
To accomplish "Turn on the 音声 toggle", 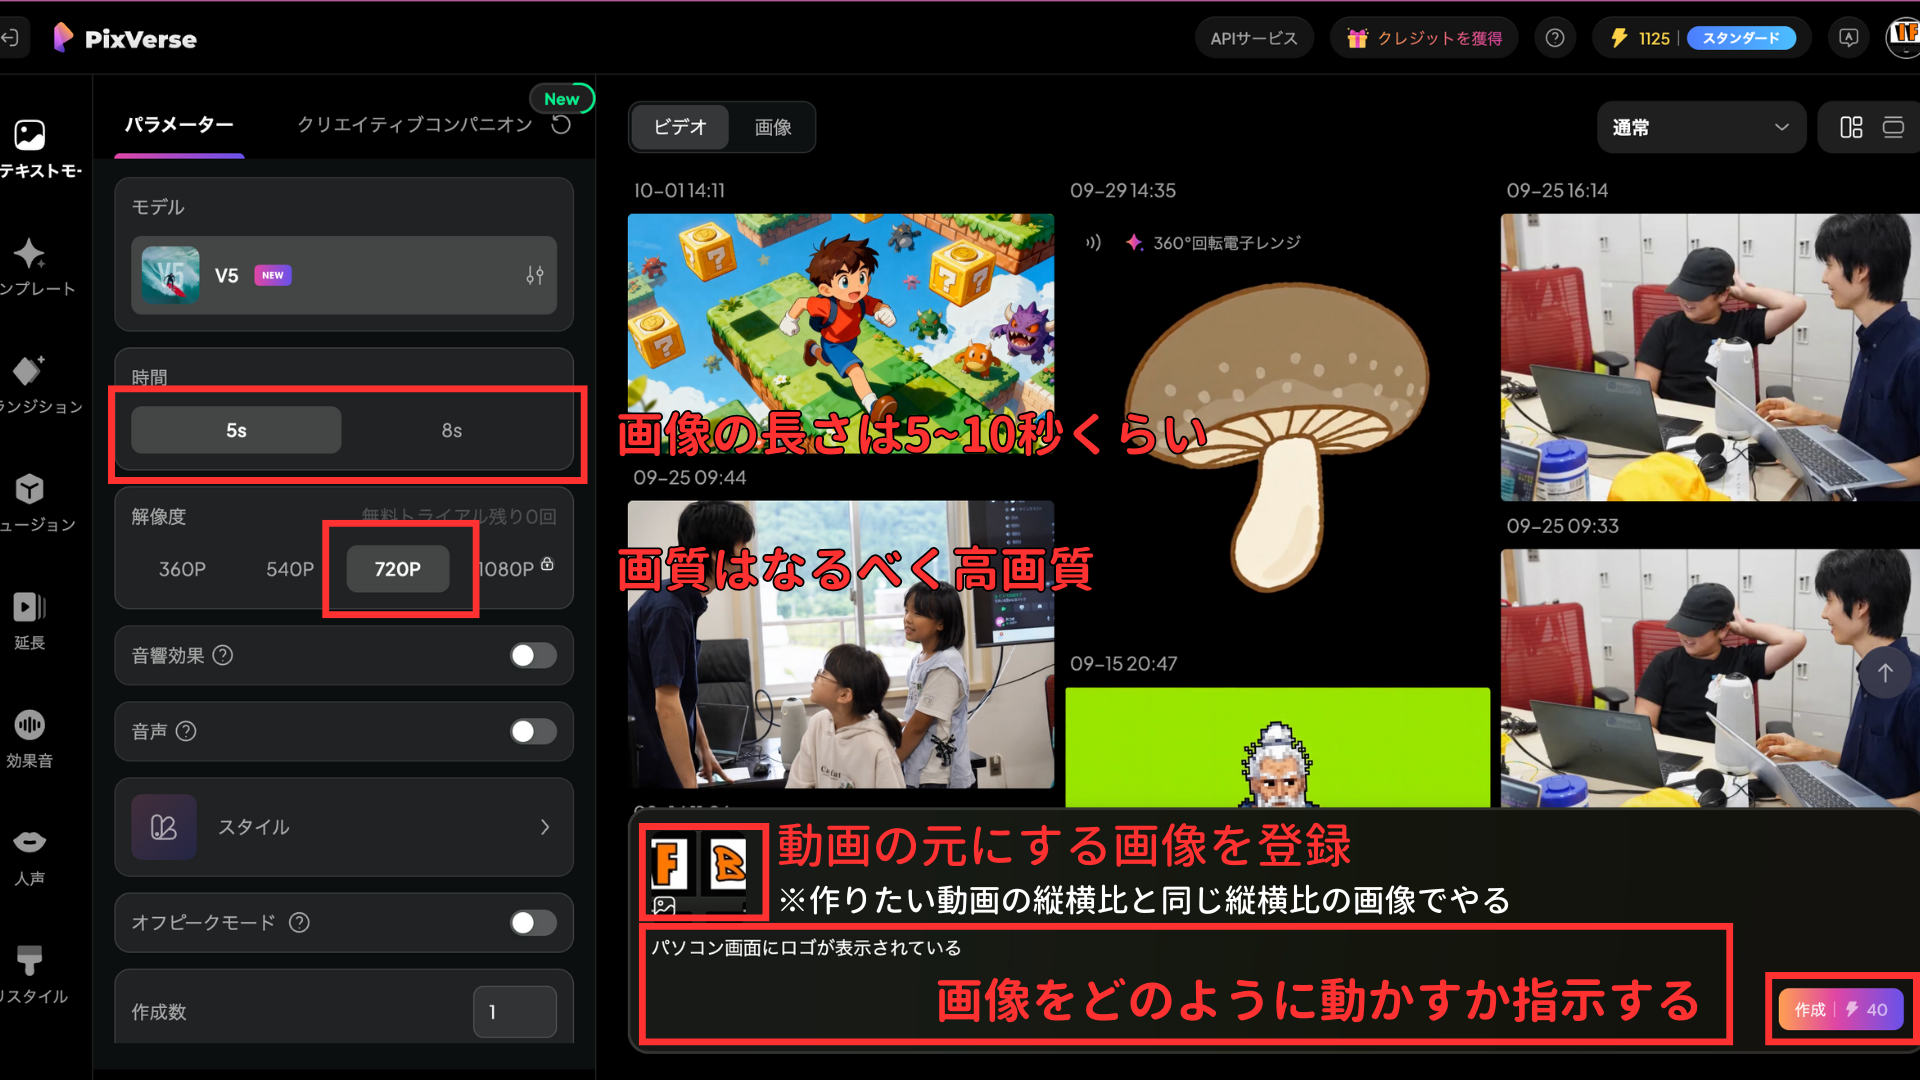I will click(x=533, y=731).
